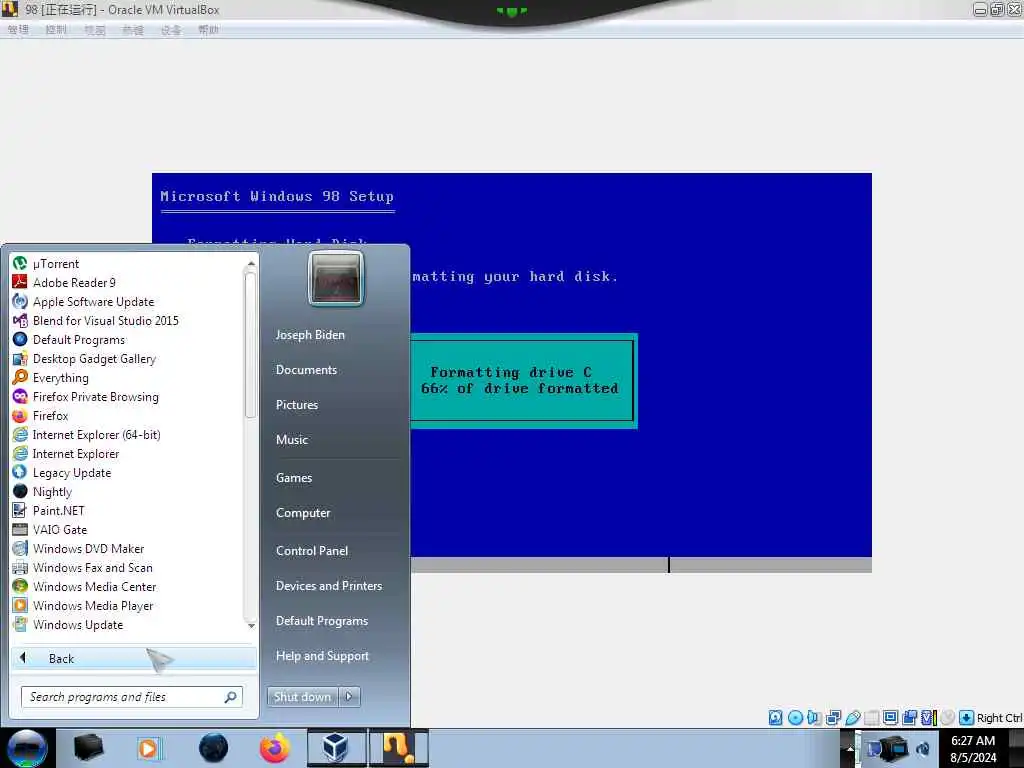Open Adobe Reader 9
Screen dimensions: 1024x768
[64, 283]
